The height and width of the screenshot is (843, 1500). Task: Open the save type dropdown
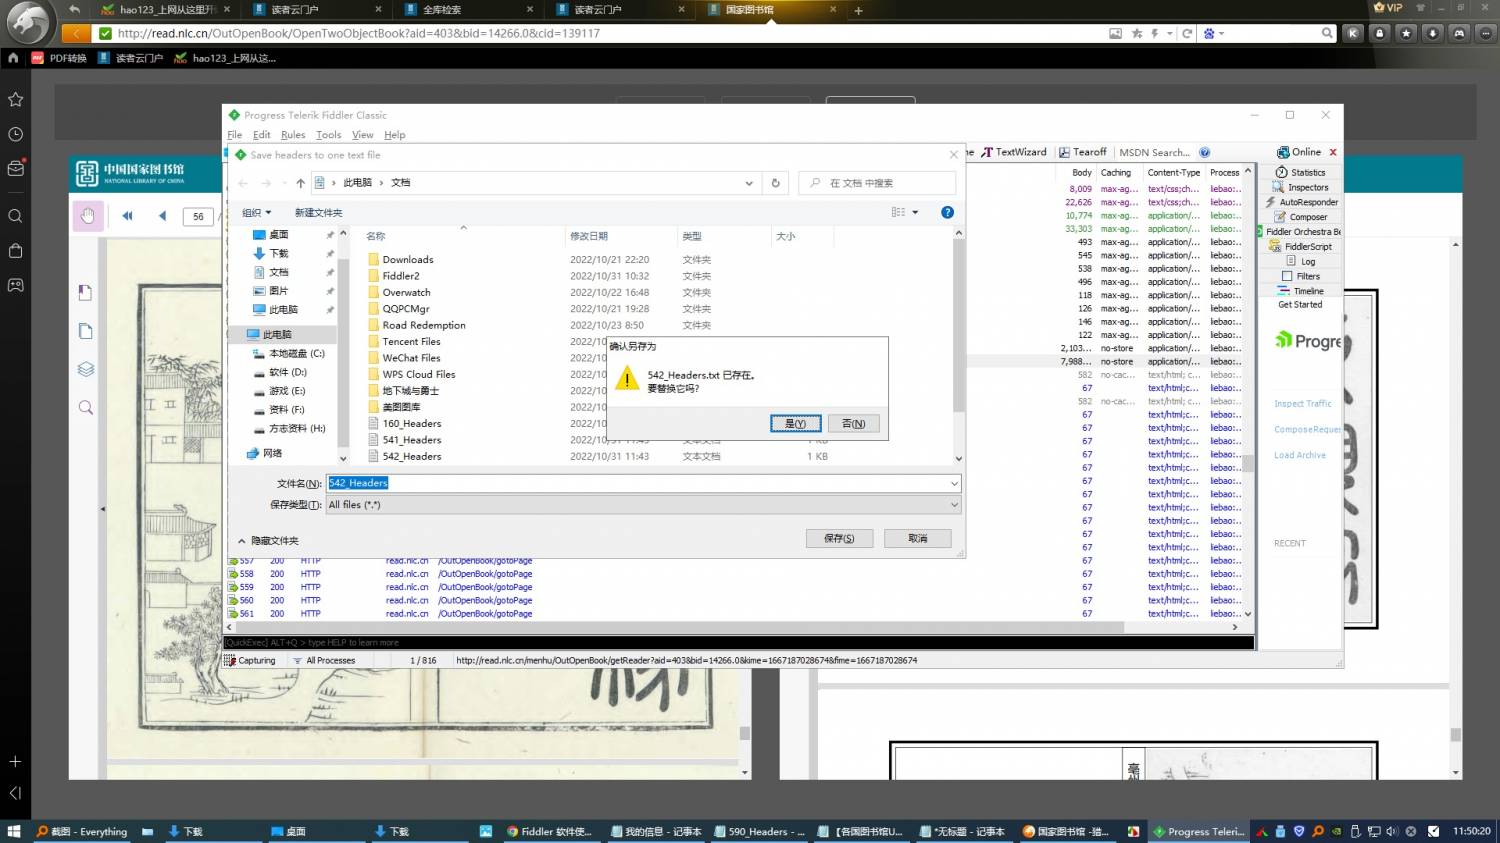pos(954,505)
